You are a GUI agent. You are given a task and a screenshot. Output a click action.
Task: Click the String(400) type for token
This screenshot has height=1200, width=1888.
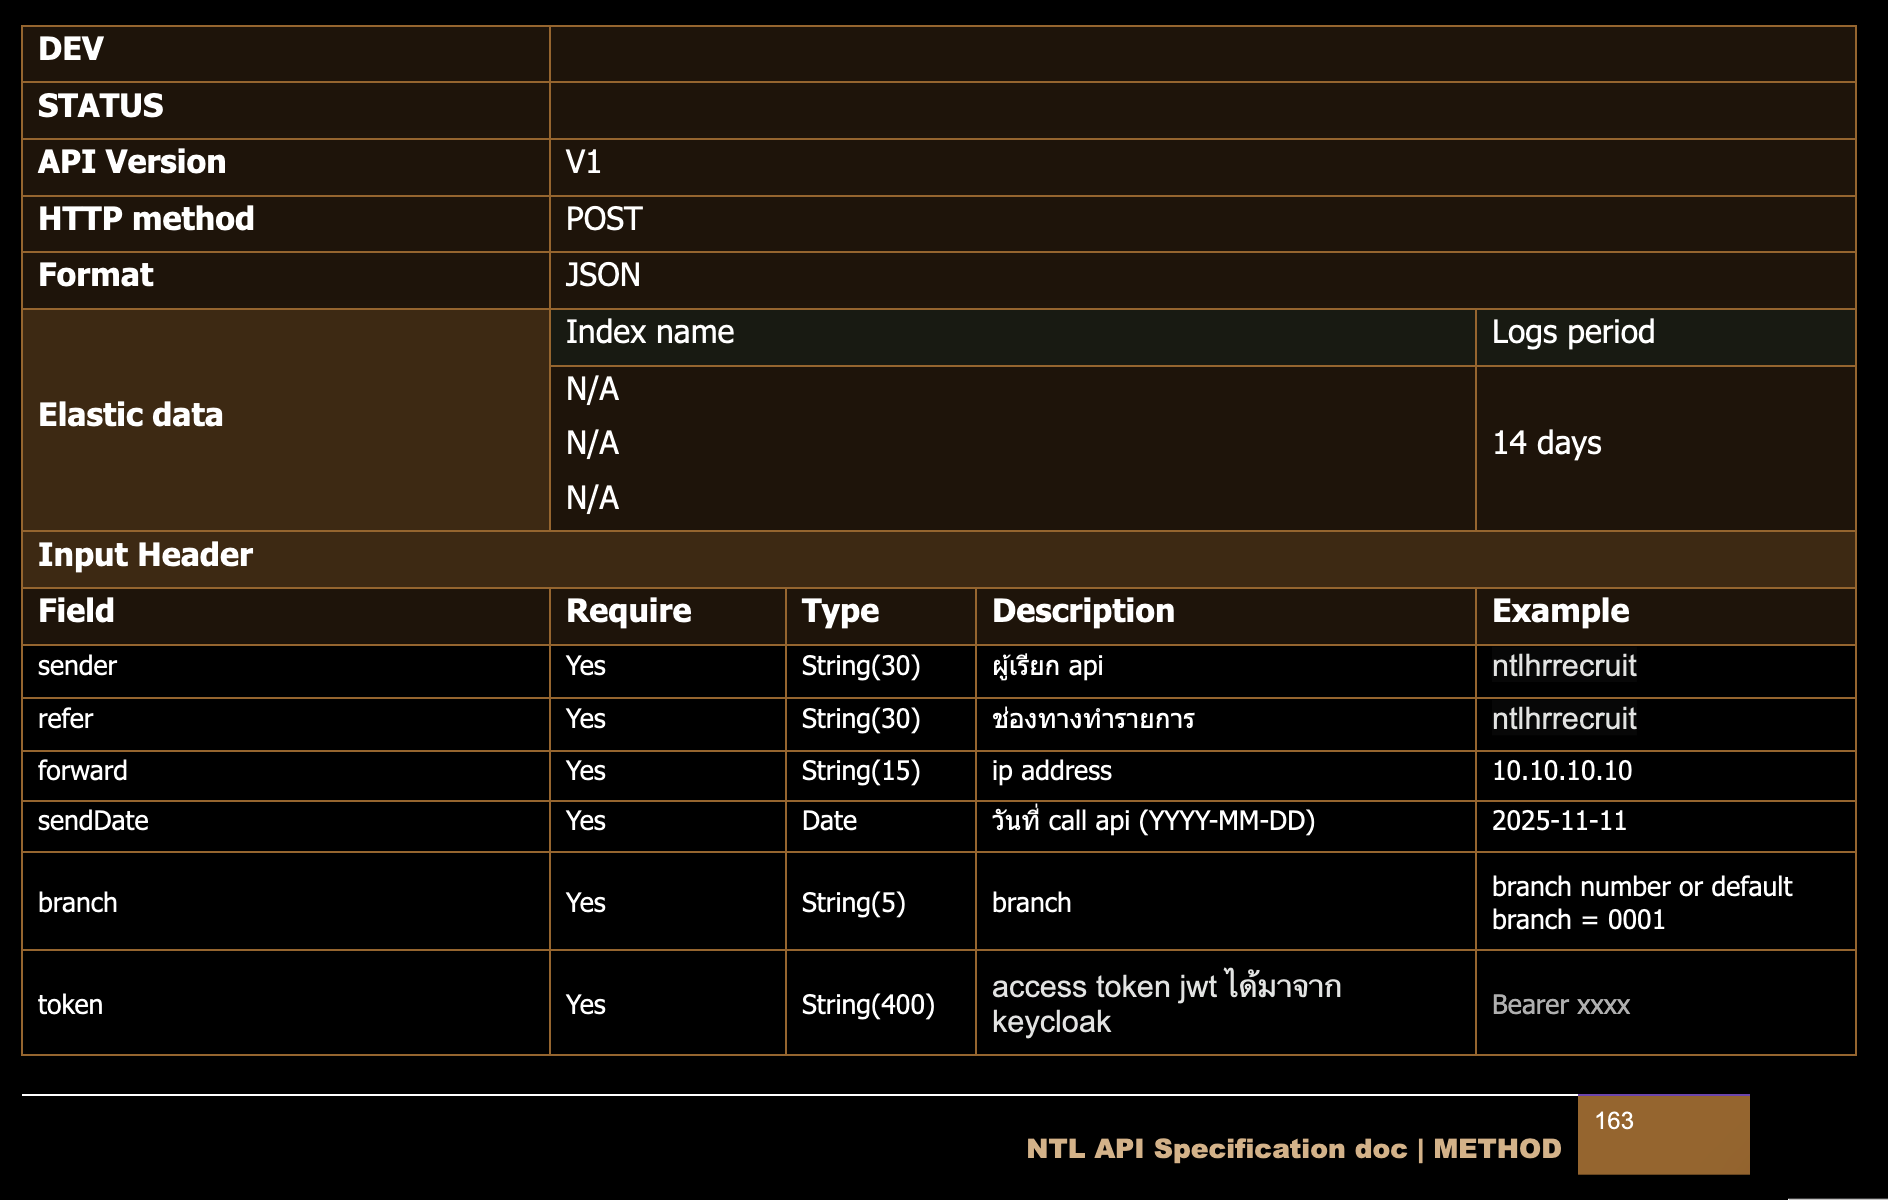pyautogui.click(x=868, y=1004)
